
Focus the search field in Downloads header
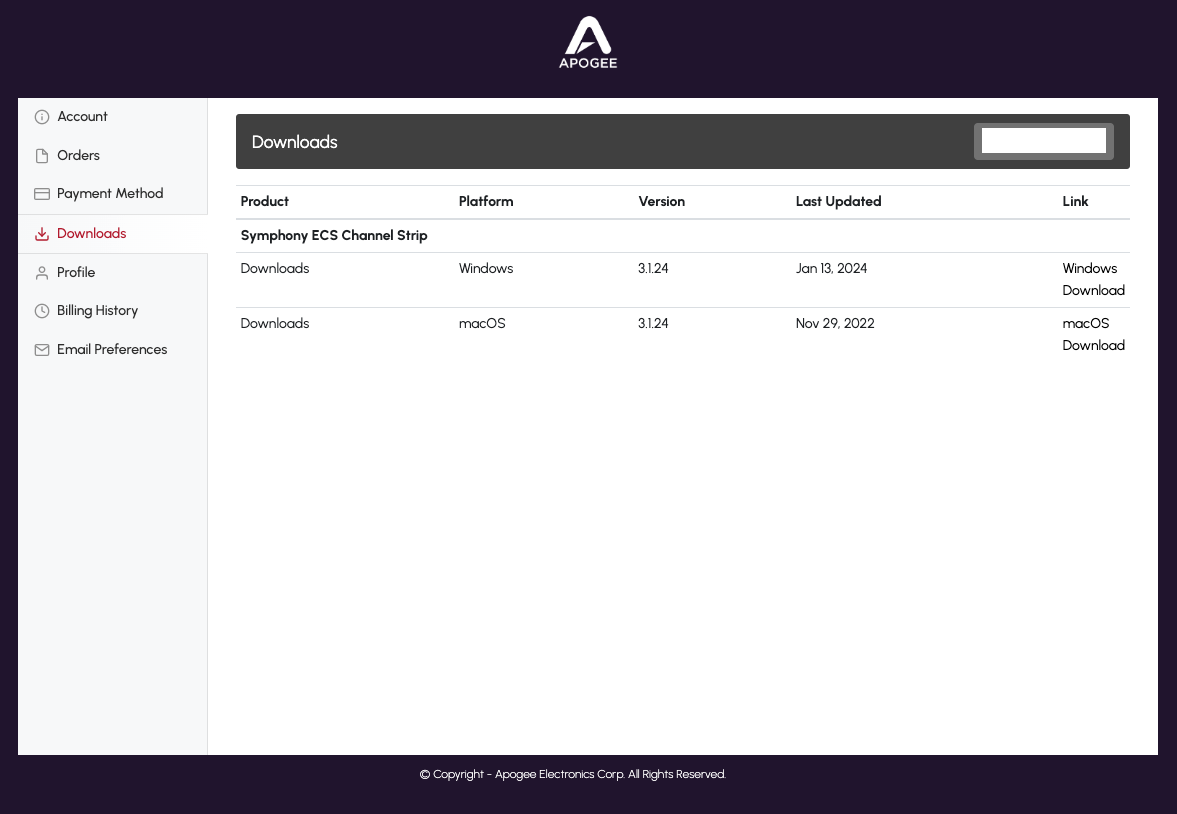[x=1043, y=141]
